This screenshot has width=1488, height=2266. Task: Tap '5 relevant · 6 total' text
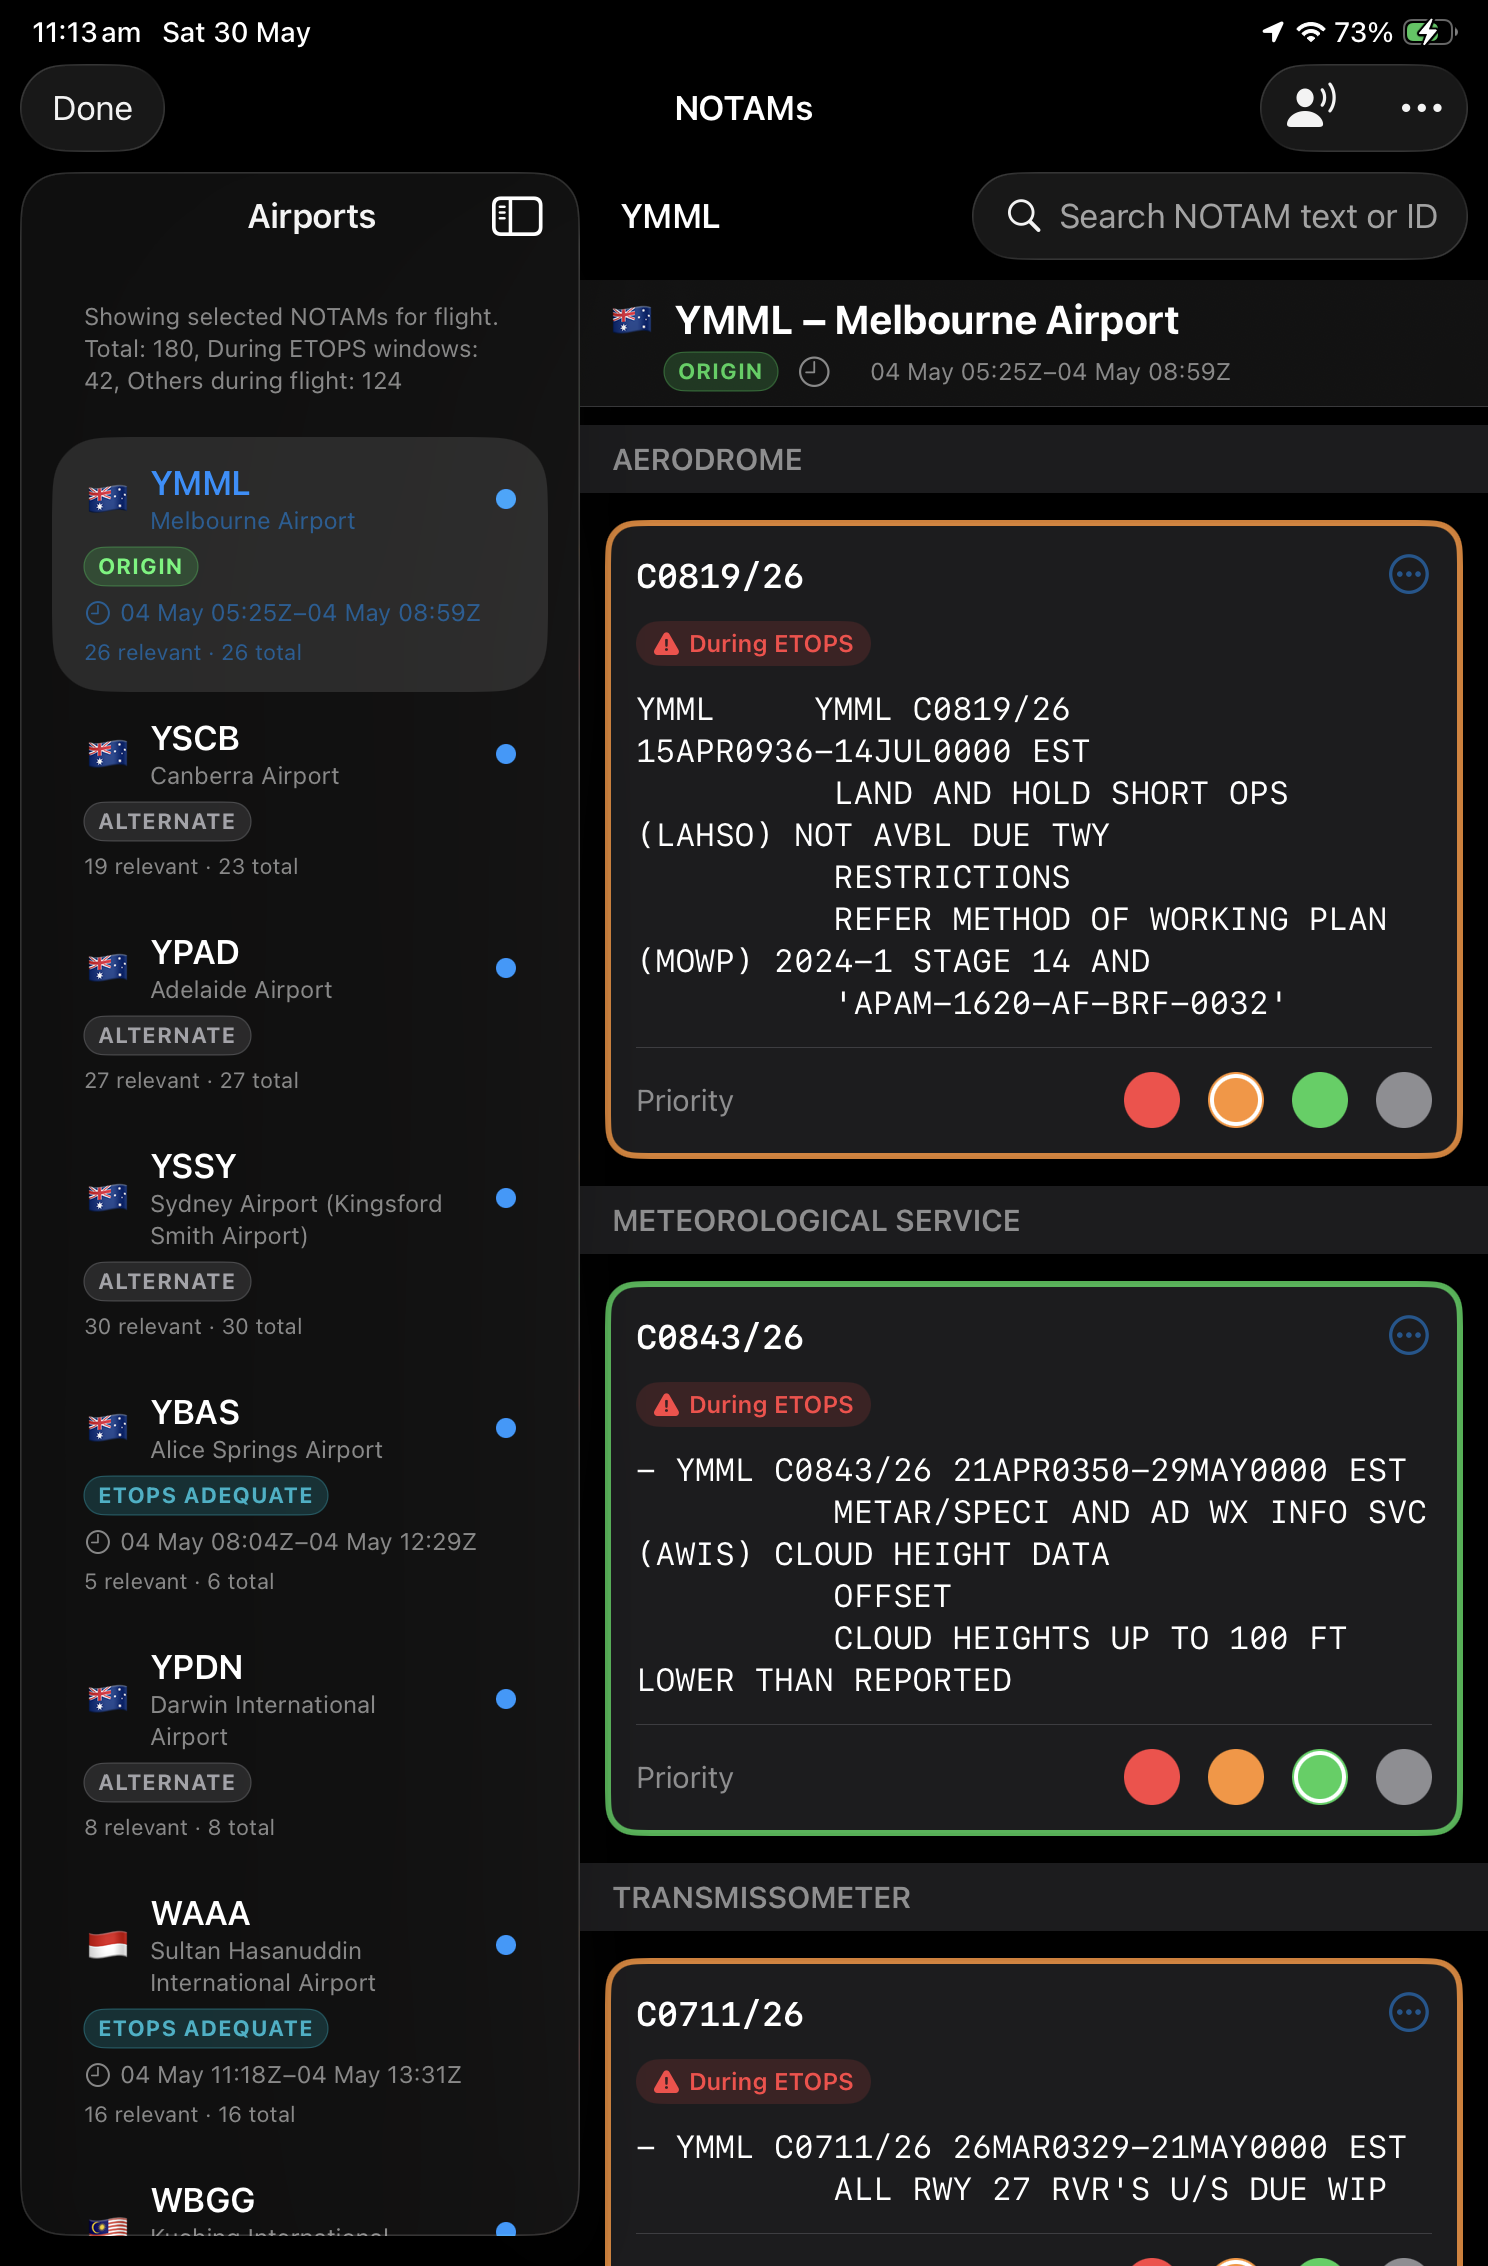pos(180,1582)
